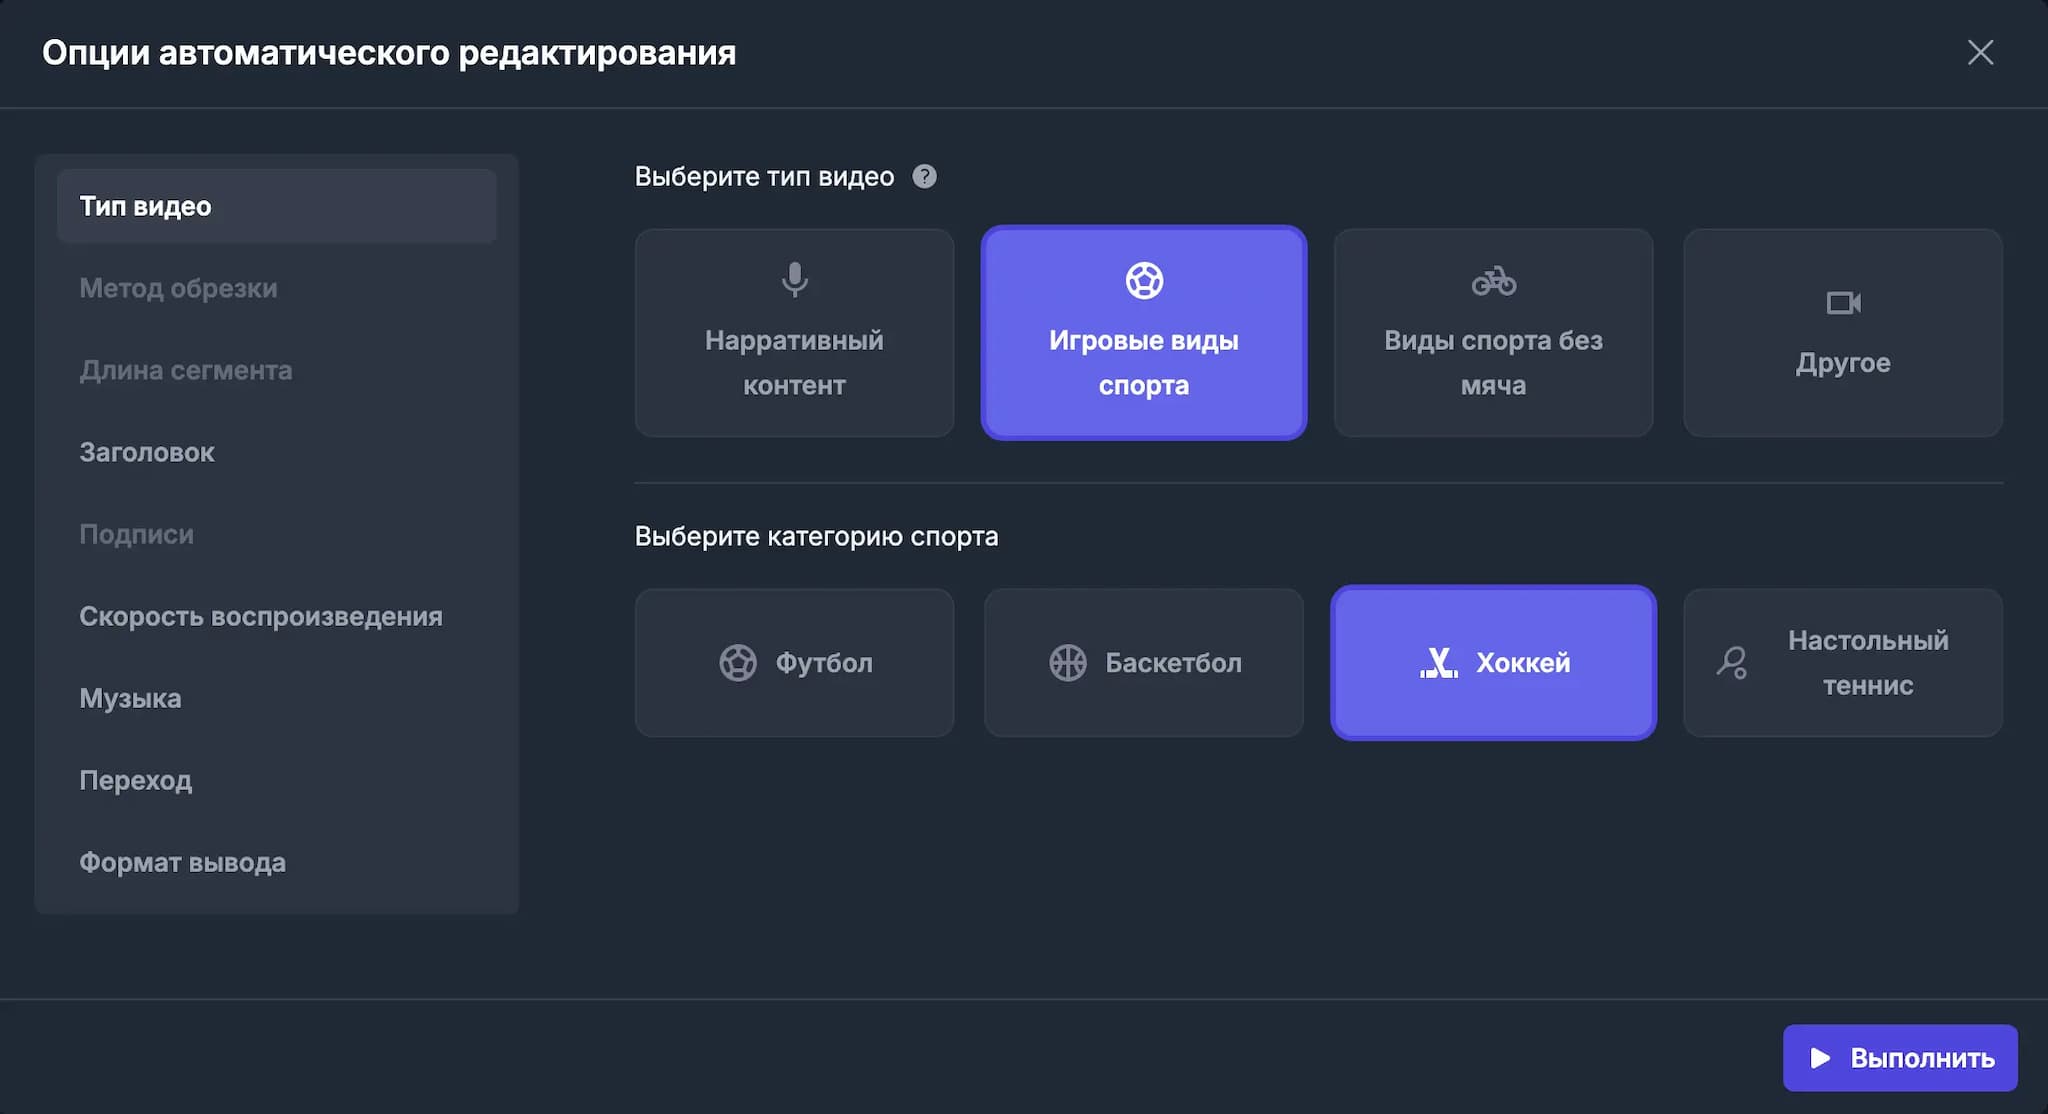Switch to the Музыка sidebar section
The height and width of the screenshot is (1114, 2048).
point(130,698)
